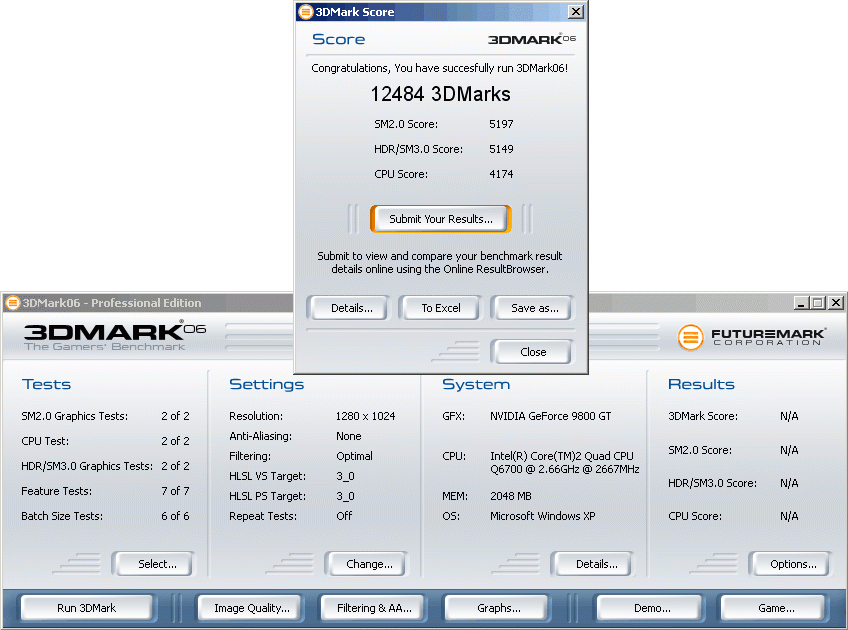Launch the Game button
Screen dimensions: 848x630
coord(776,608)
